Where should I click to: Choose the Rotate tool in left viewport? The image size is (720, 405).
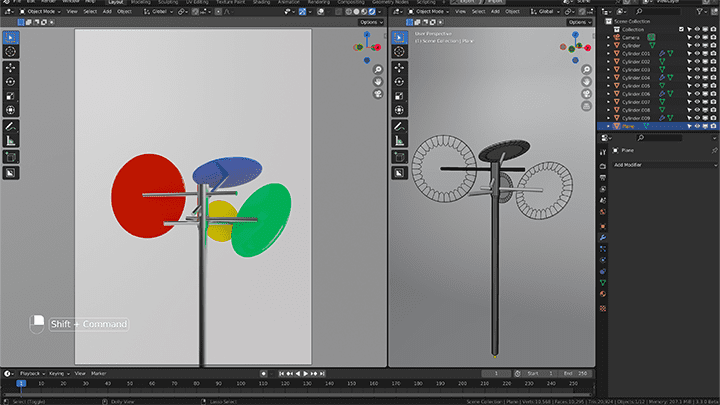coord(11,82)
